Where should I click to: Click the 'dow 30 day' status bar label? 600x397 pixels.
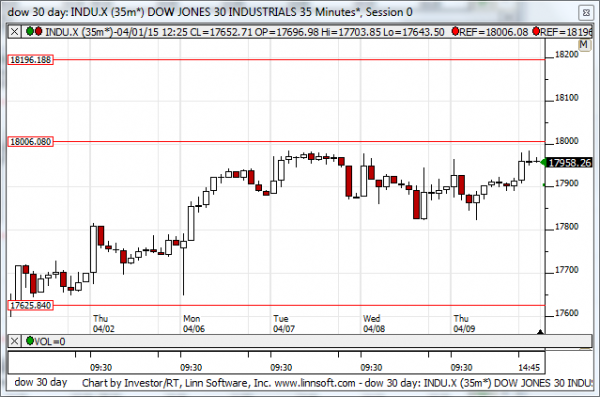tap(41, 382)
